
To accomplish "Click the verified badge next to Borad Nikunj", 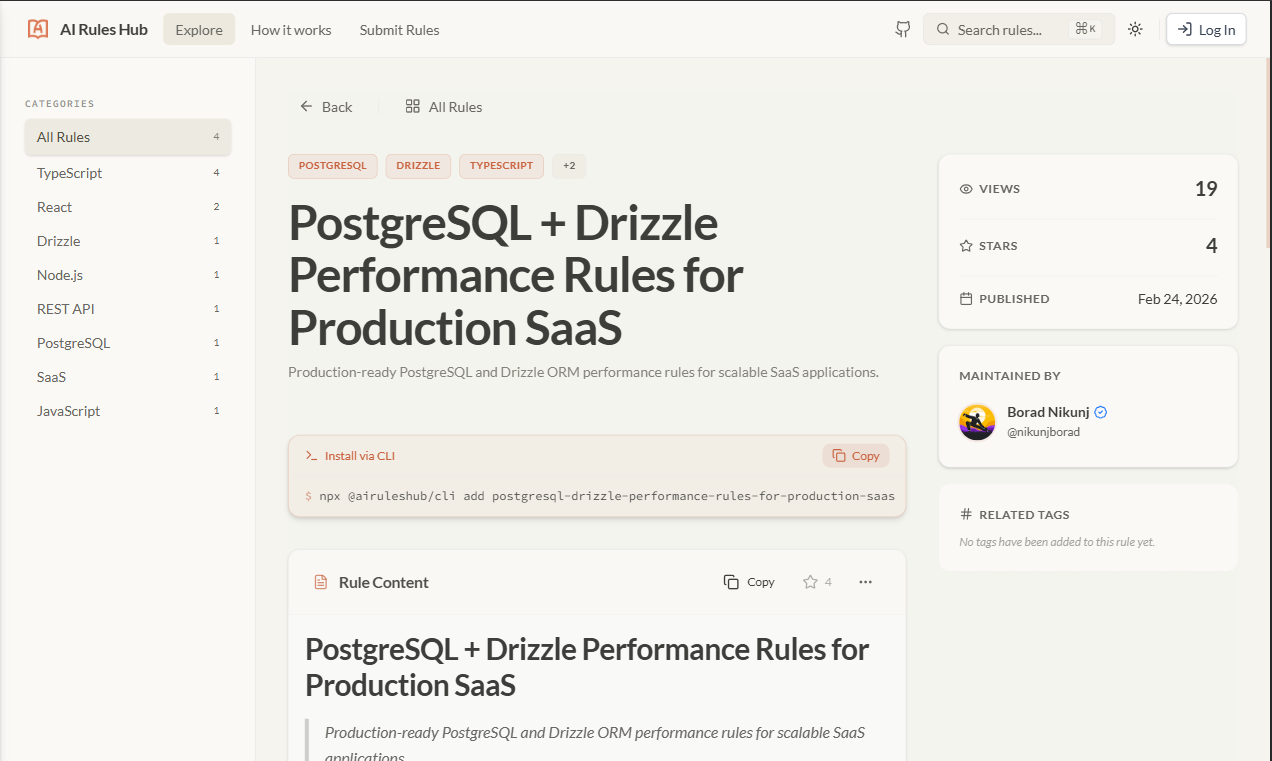I will (x=1100, y=411).
